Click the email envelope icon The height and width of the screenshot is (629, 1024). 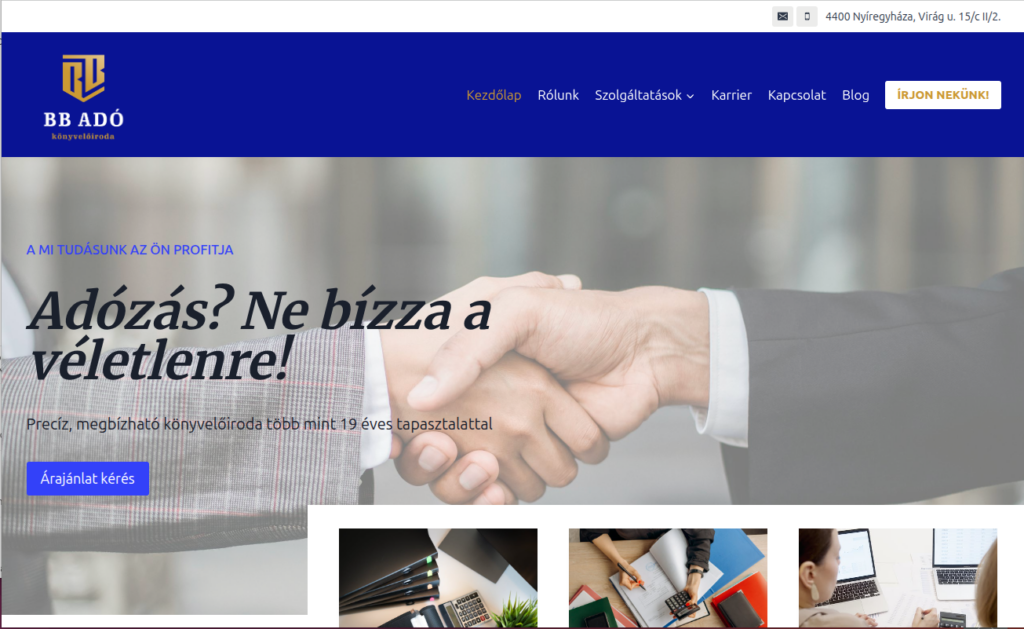click(x=782, y=16)
